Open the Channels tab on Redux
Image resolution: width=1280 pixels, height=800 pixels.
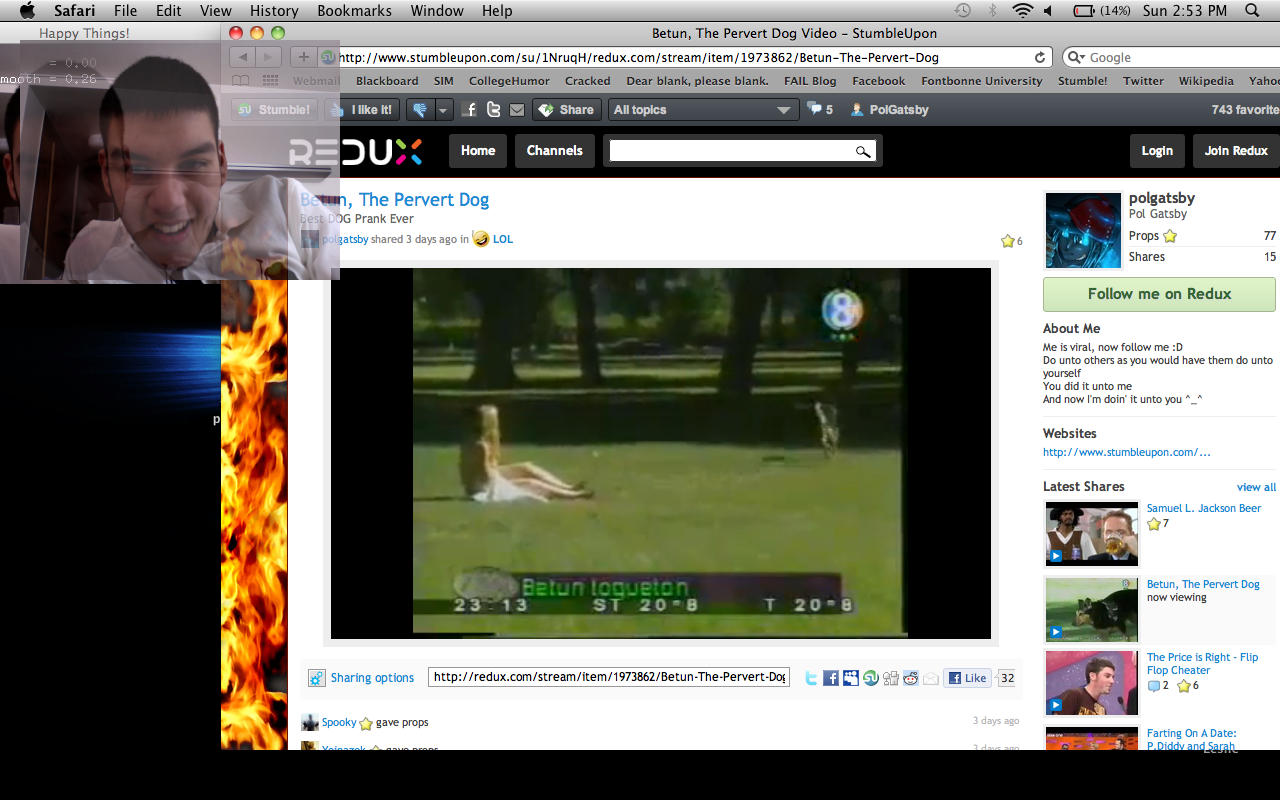[x=554, y=151]
